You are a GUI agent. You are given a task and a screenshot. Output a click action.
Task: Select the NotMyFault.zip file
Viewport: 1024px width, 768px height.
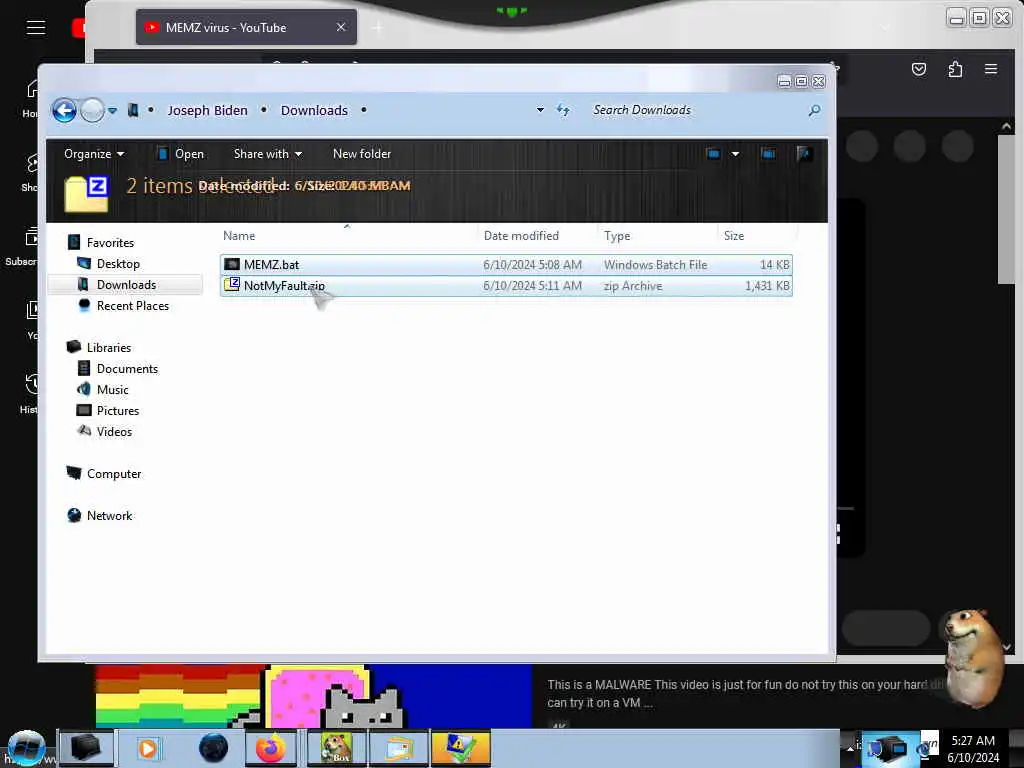[x=506, y=285]
